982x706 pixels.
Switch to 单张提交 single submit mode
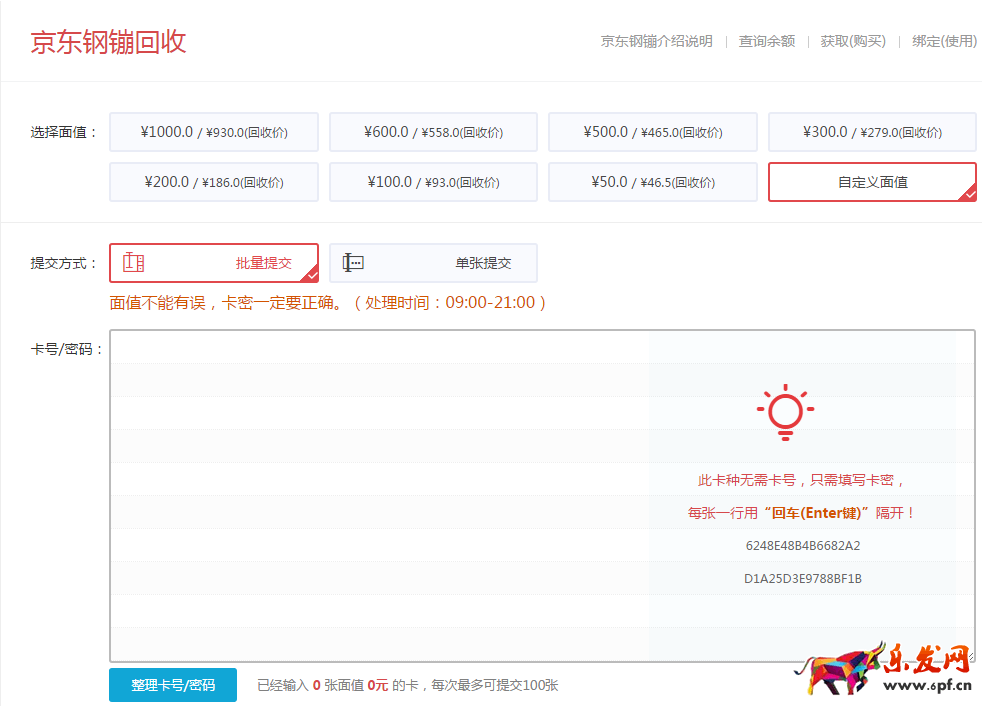click(x=483, y=263)
